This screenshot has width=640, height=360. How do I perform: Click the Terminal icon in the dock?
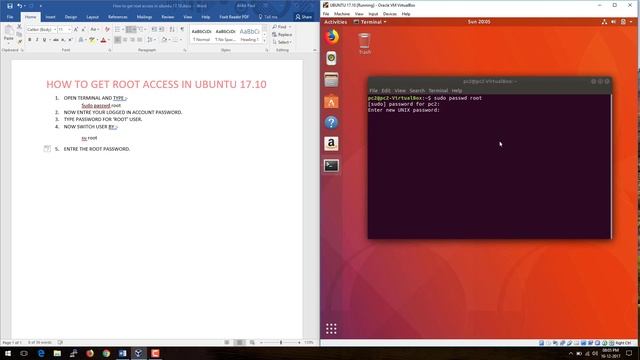[331, 165]
